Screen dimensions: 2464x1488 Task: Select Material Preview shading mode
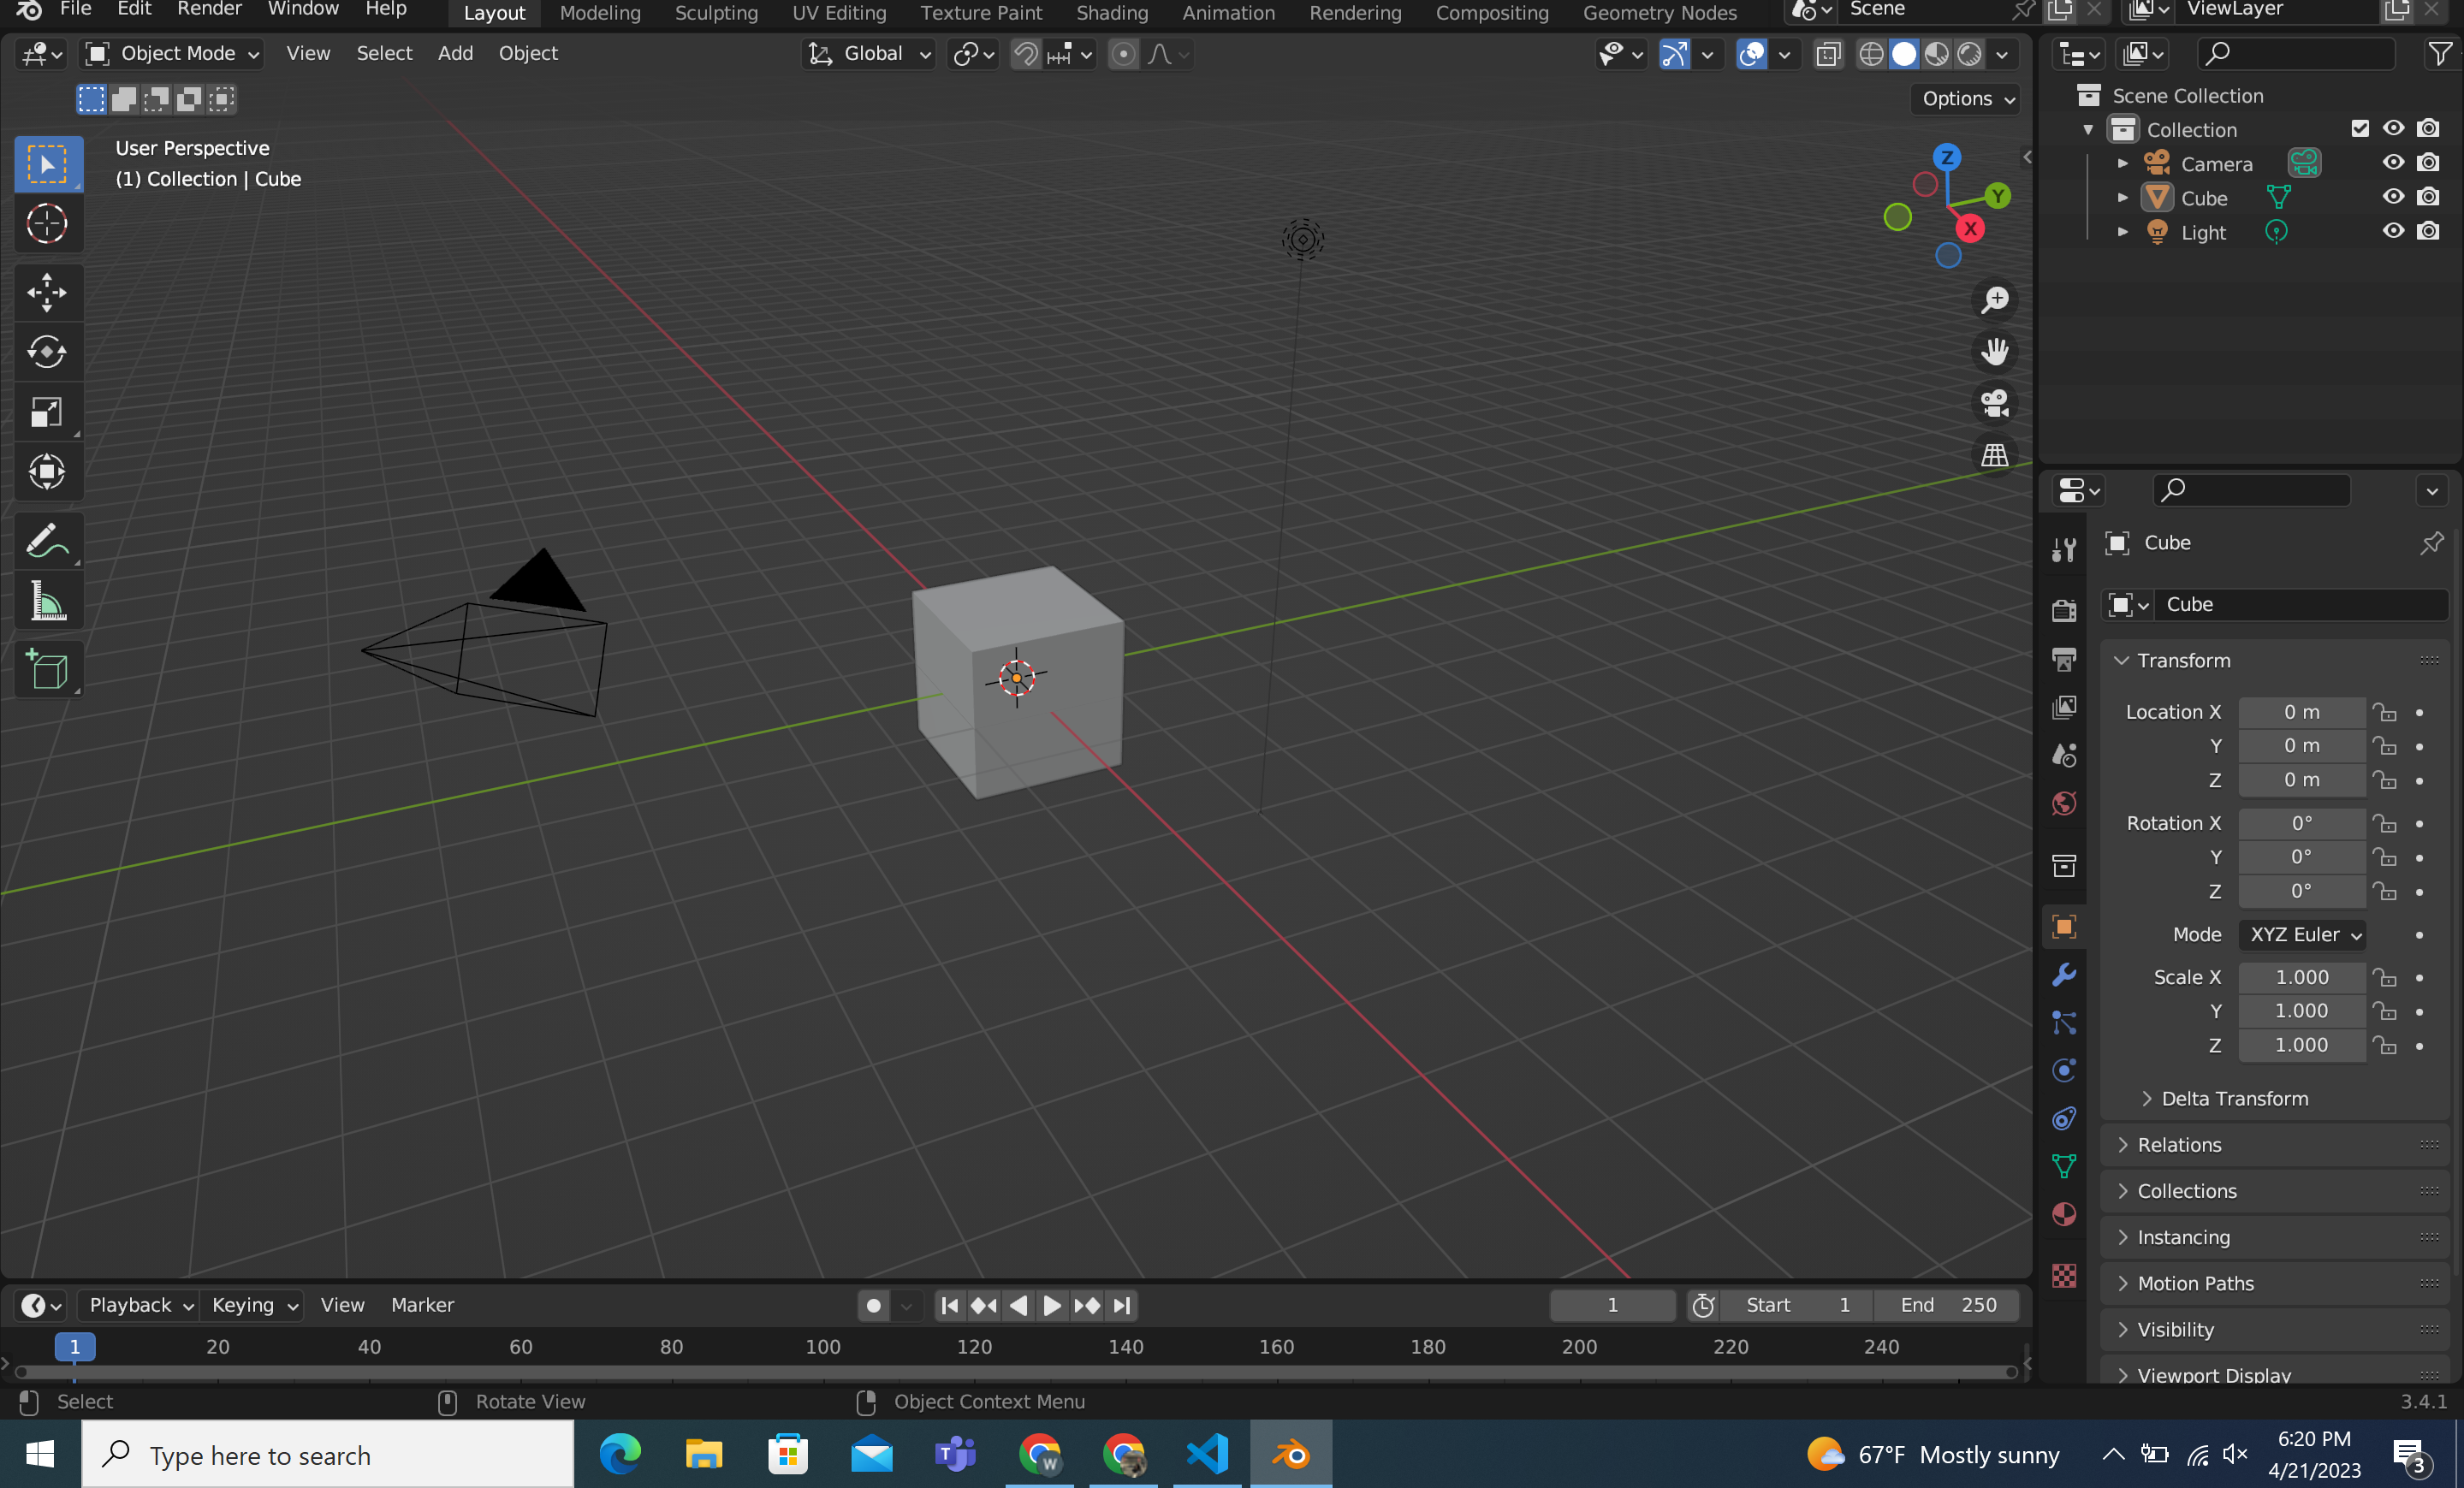tap(1937, 54)
